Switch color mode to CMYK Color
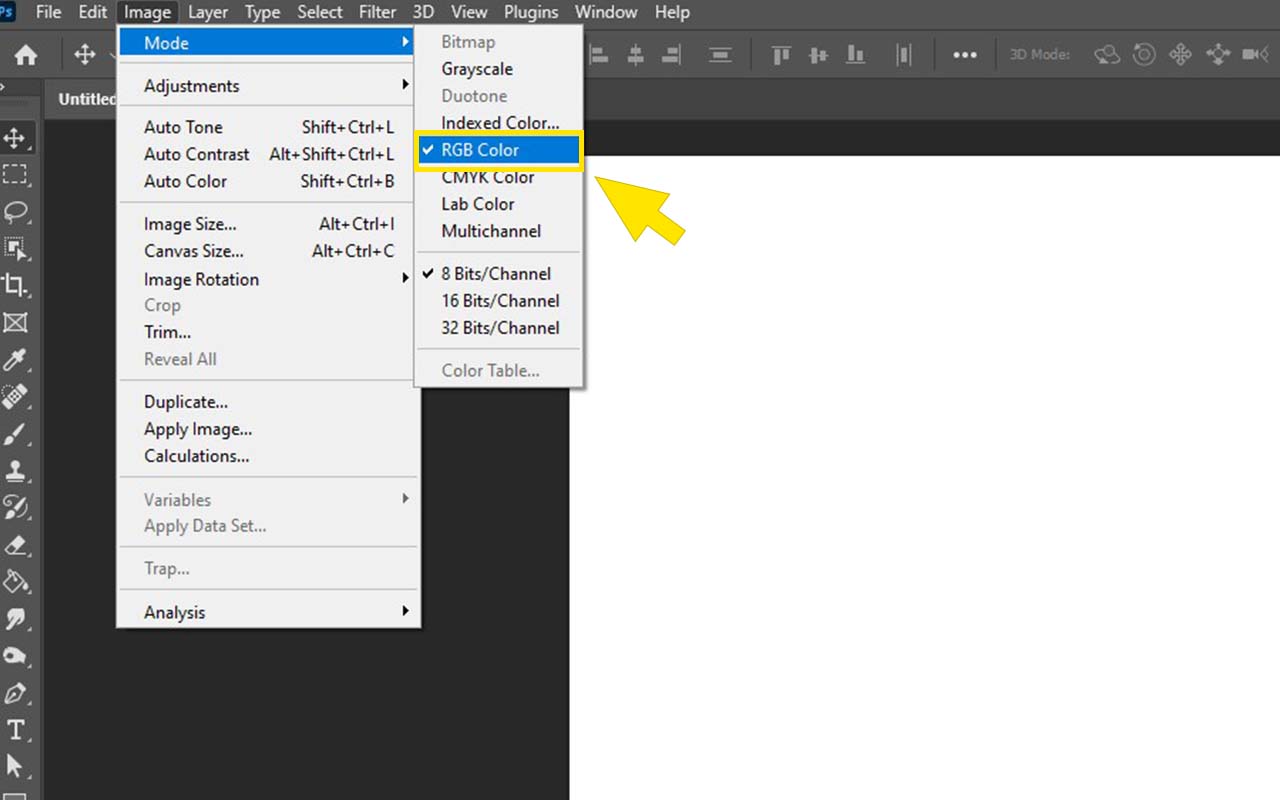Screen dimensions: 1280x800 pos(486,177)
